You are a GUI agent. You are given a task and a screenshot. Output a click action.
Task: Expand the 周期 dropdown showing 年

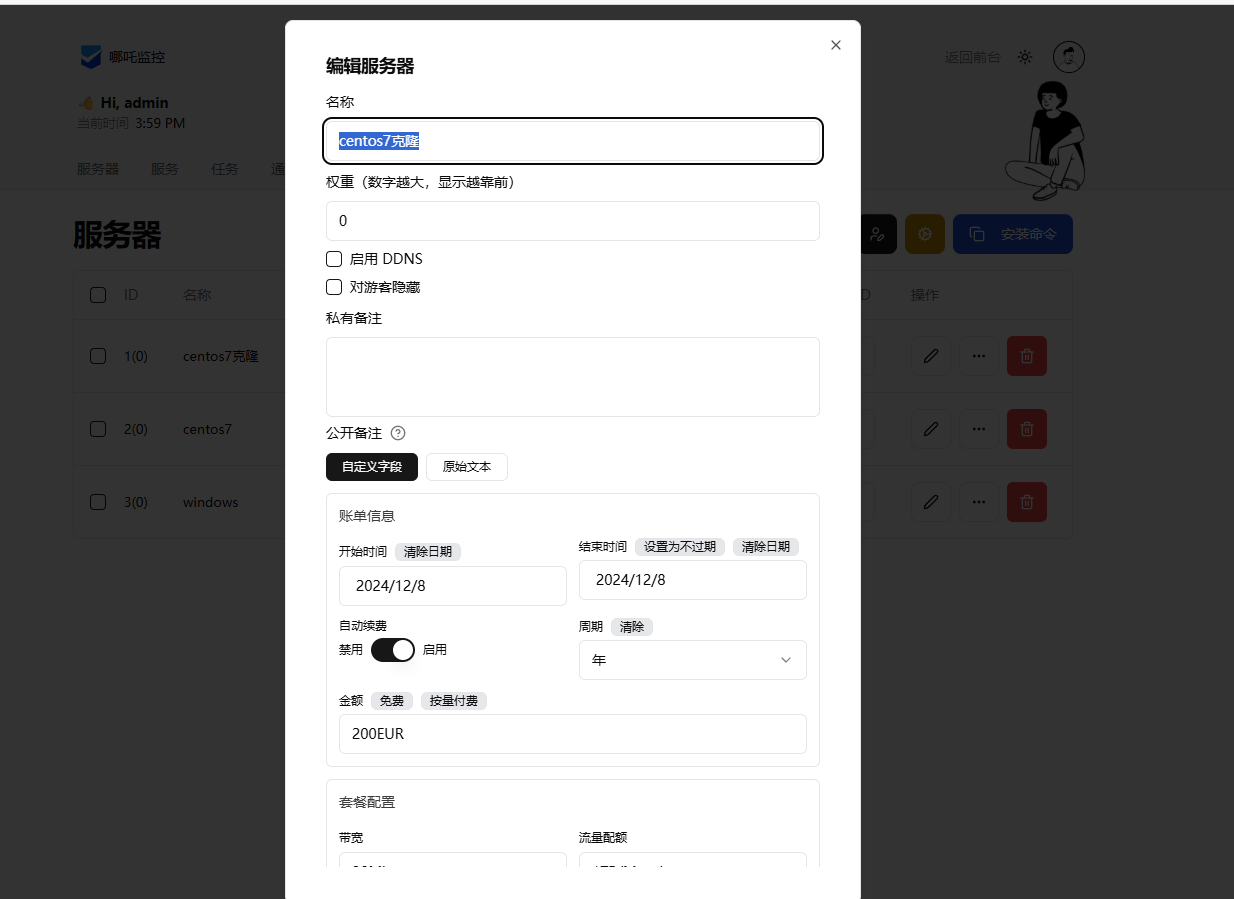692,660
